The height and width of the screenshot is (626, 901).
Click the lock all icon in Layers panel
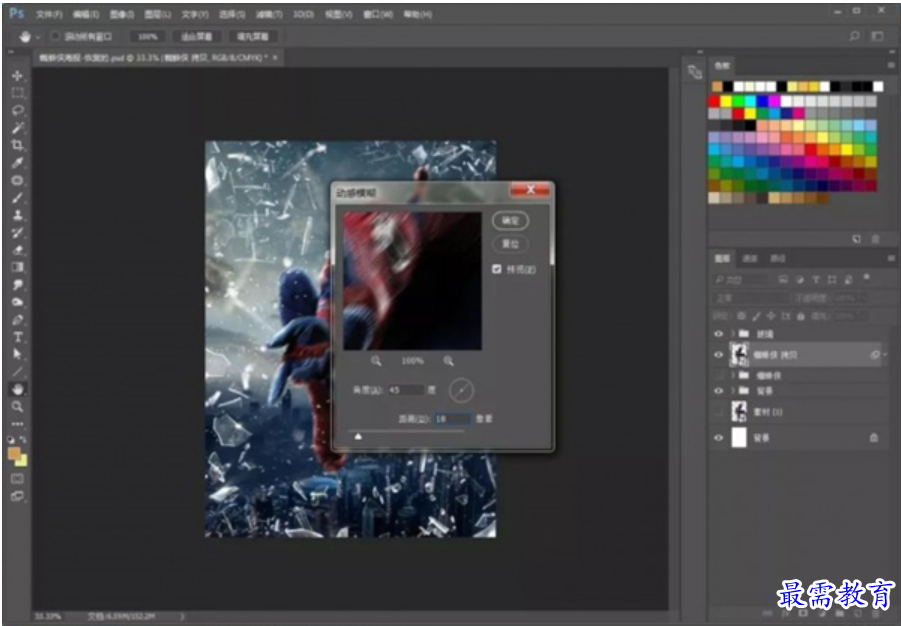click(801, 316)
